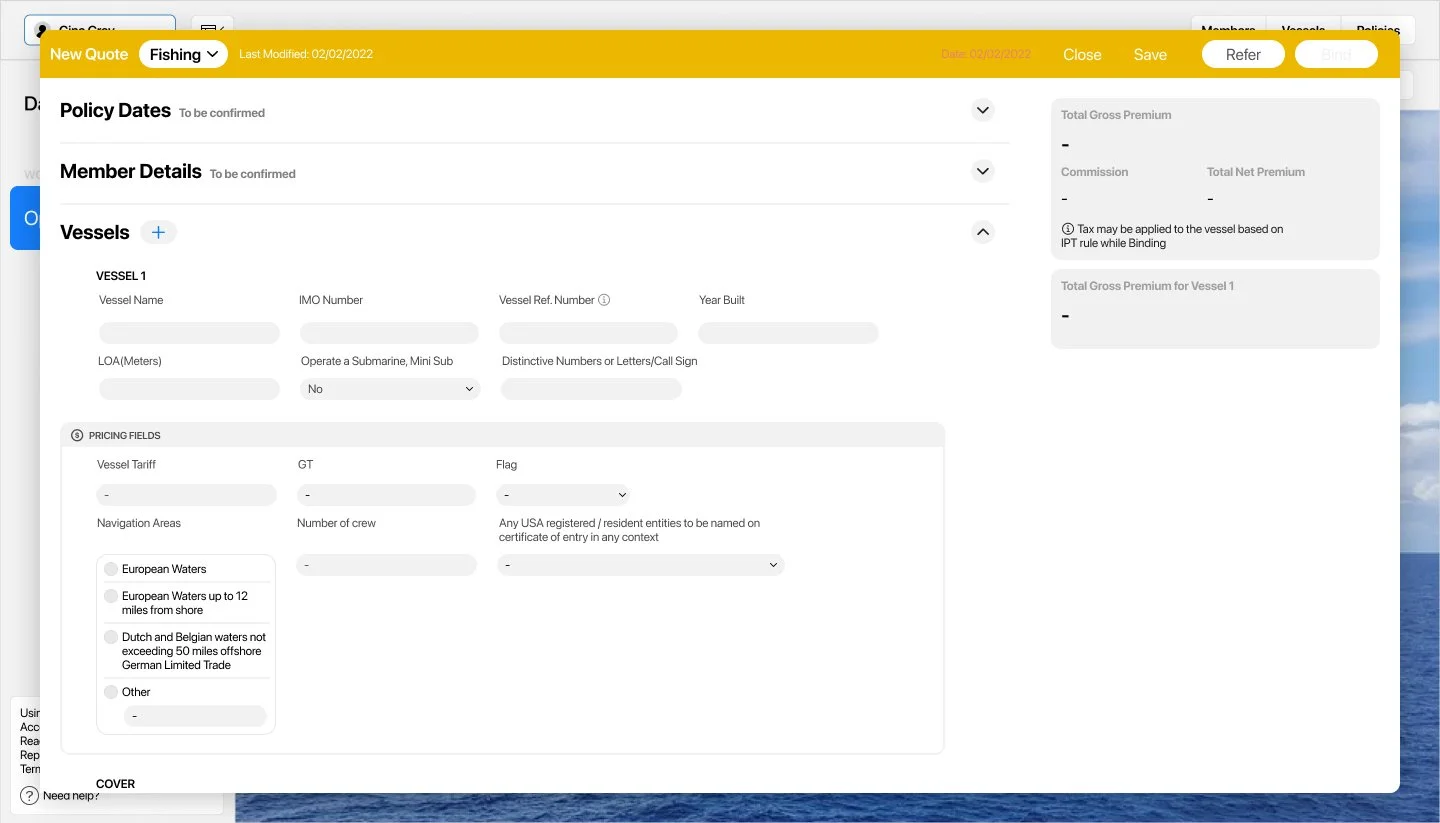The height and width of the screenshot is (823, 1440).
Task: Click the LOA(Meters) input field
Action: [x=189, y=389]
